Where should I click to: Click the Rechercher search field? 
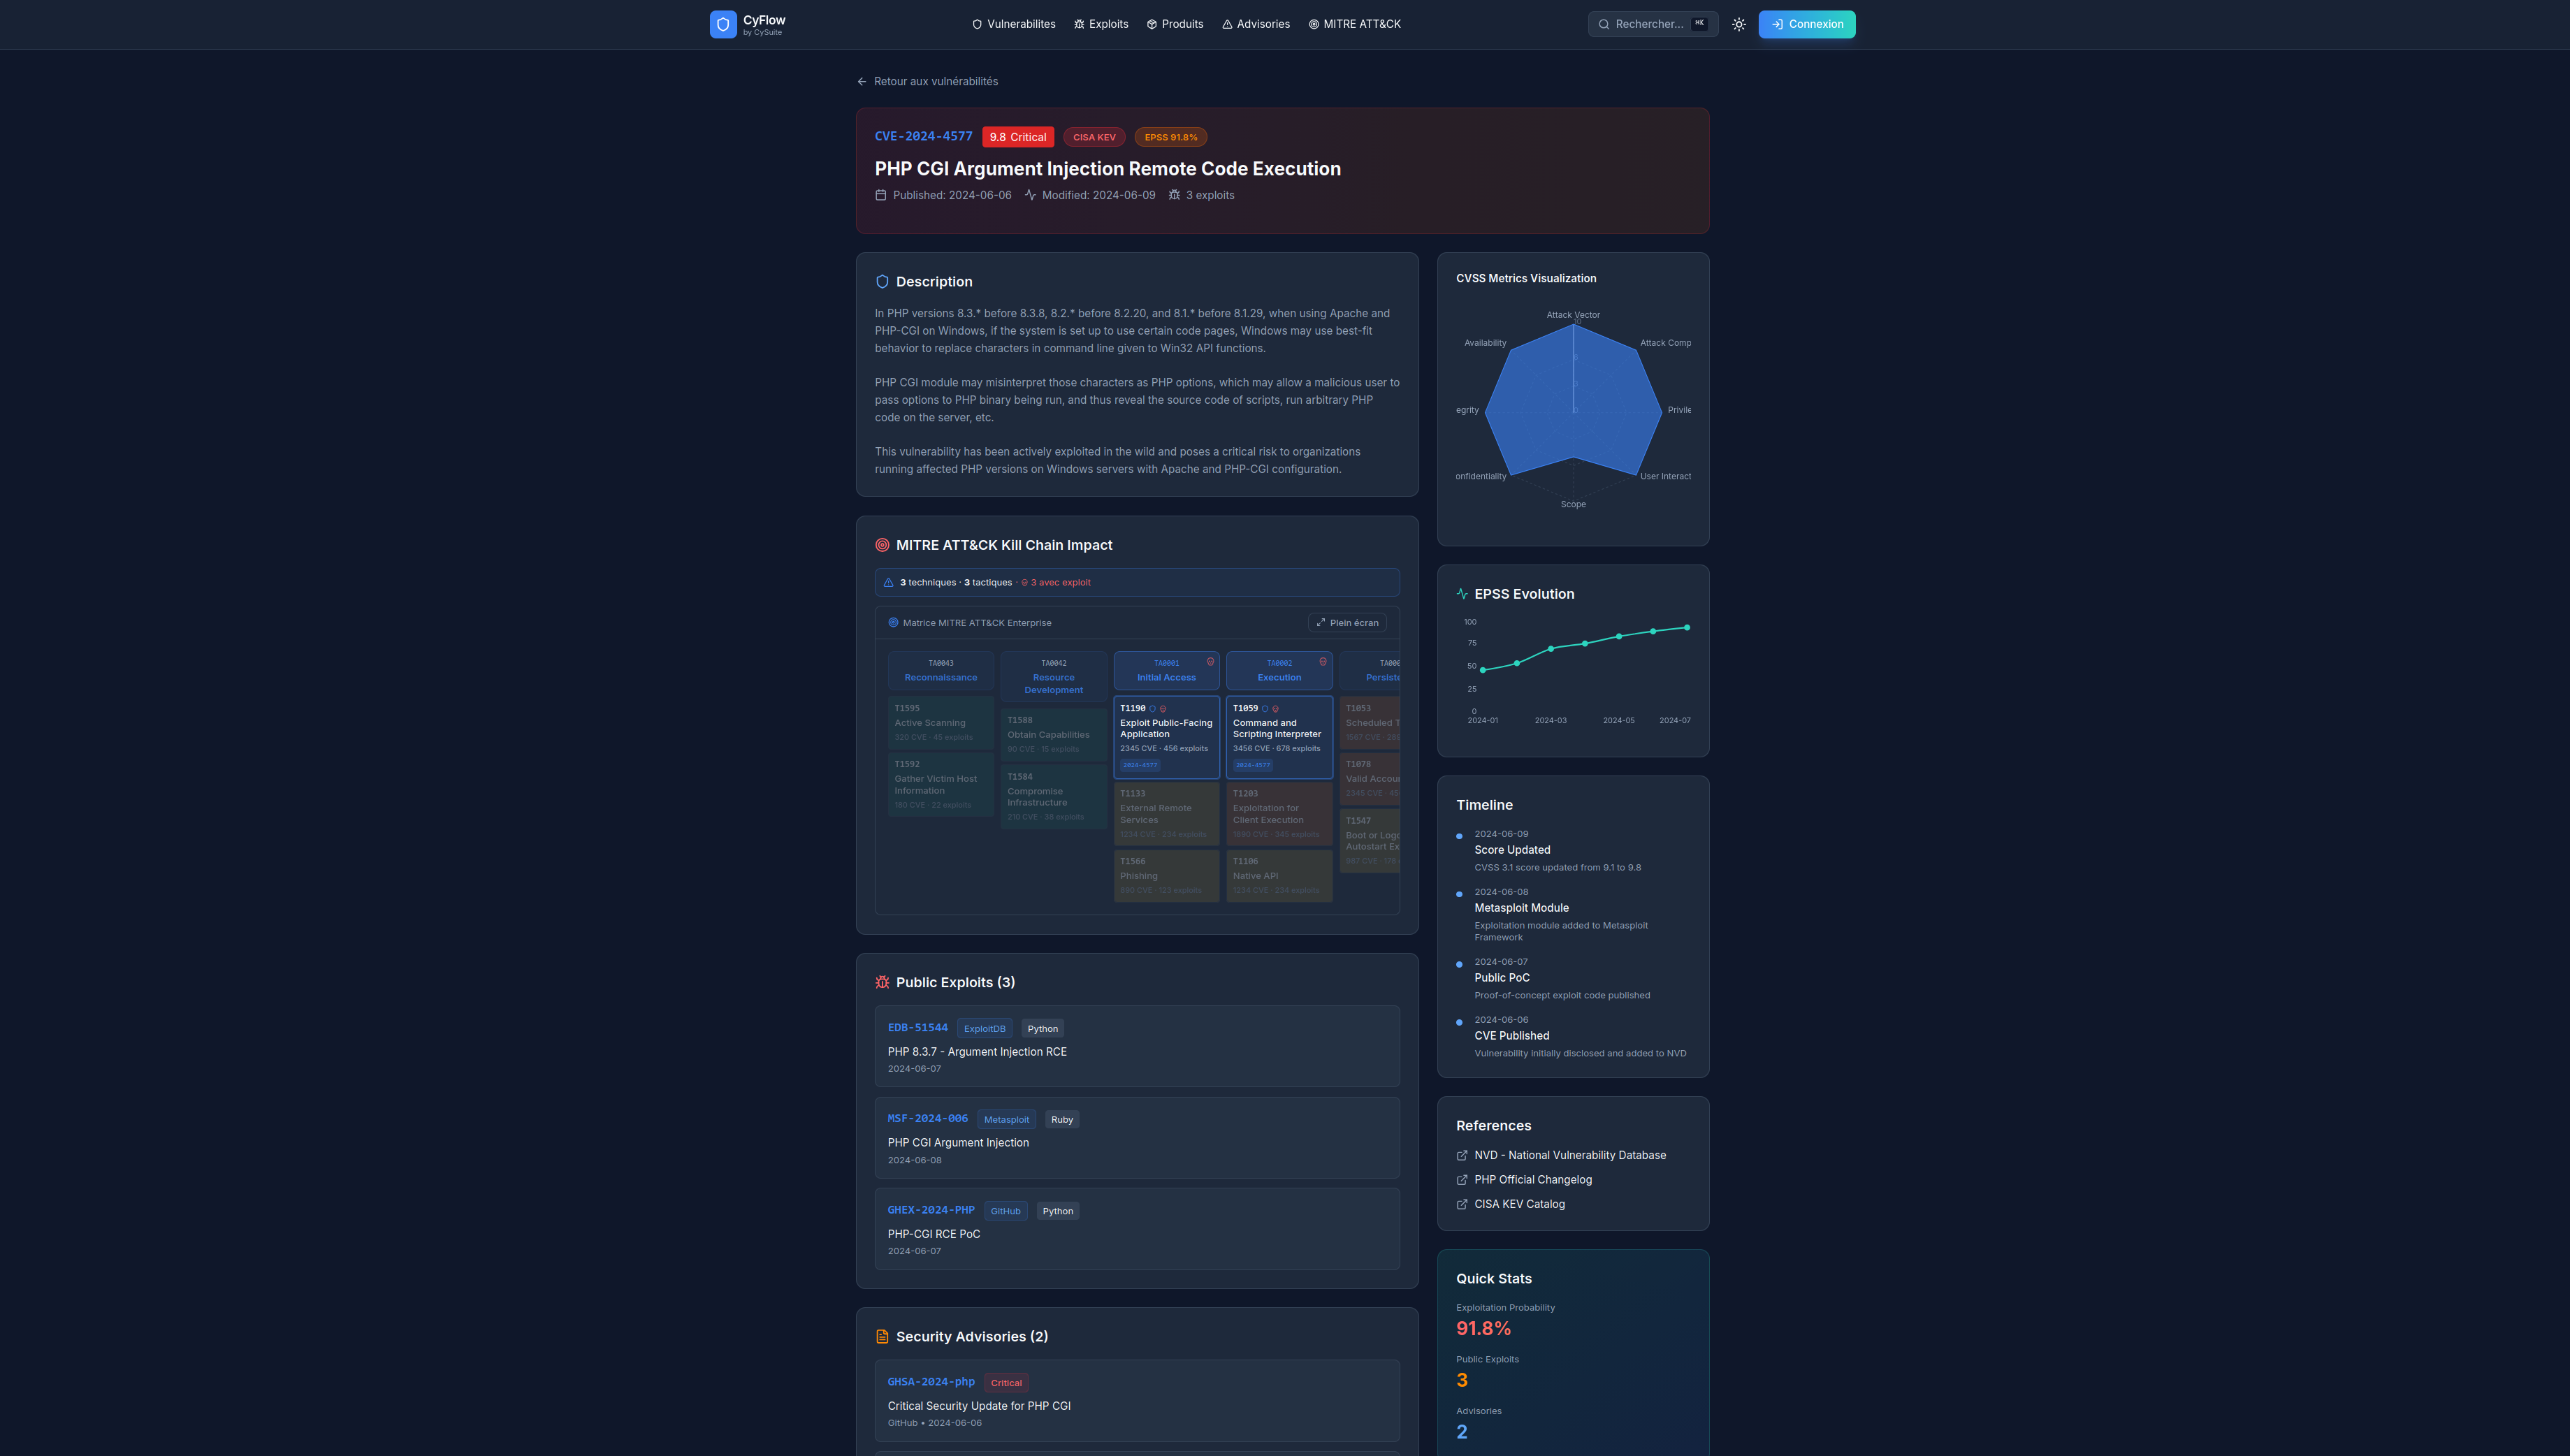1650,24
